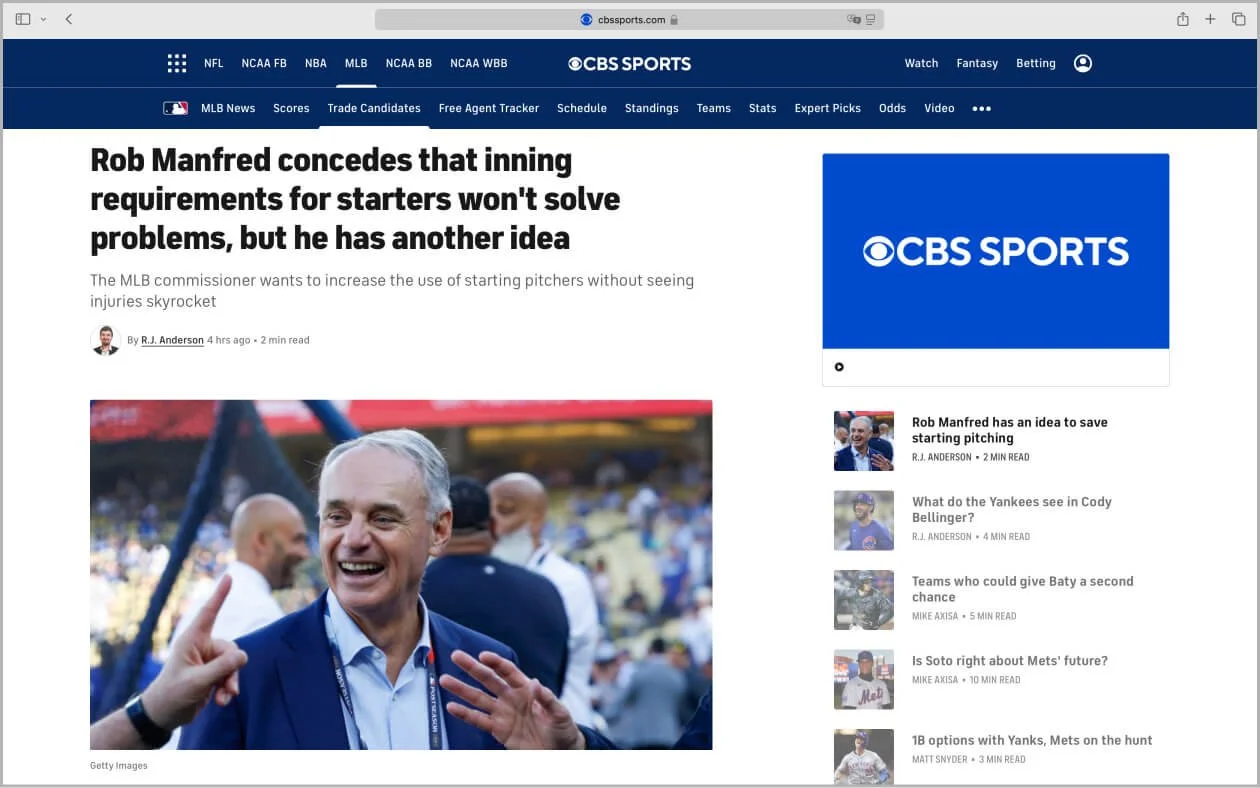This screenshot has width=1260, height=788.
Task: Click the CBS Sports header logo
Action: click(x=630, y=63)
